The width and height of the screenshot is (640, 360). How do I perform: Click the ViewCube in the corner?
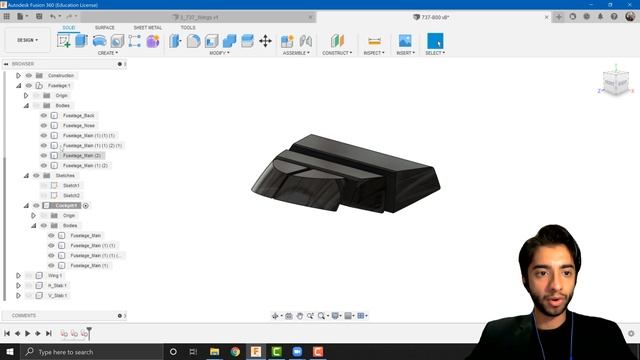tap(616, 83)
